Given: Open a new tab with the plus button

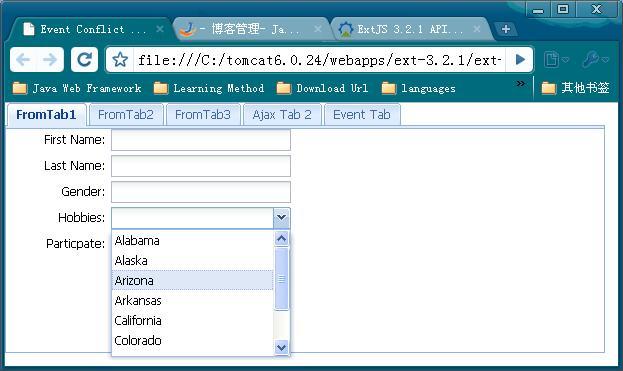Looking at the screenshot, I should pos(505,29).
